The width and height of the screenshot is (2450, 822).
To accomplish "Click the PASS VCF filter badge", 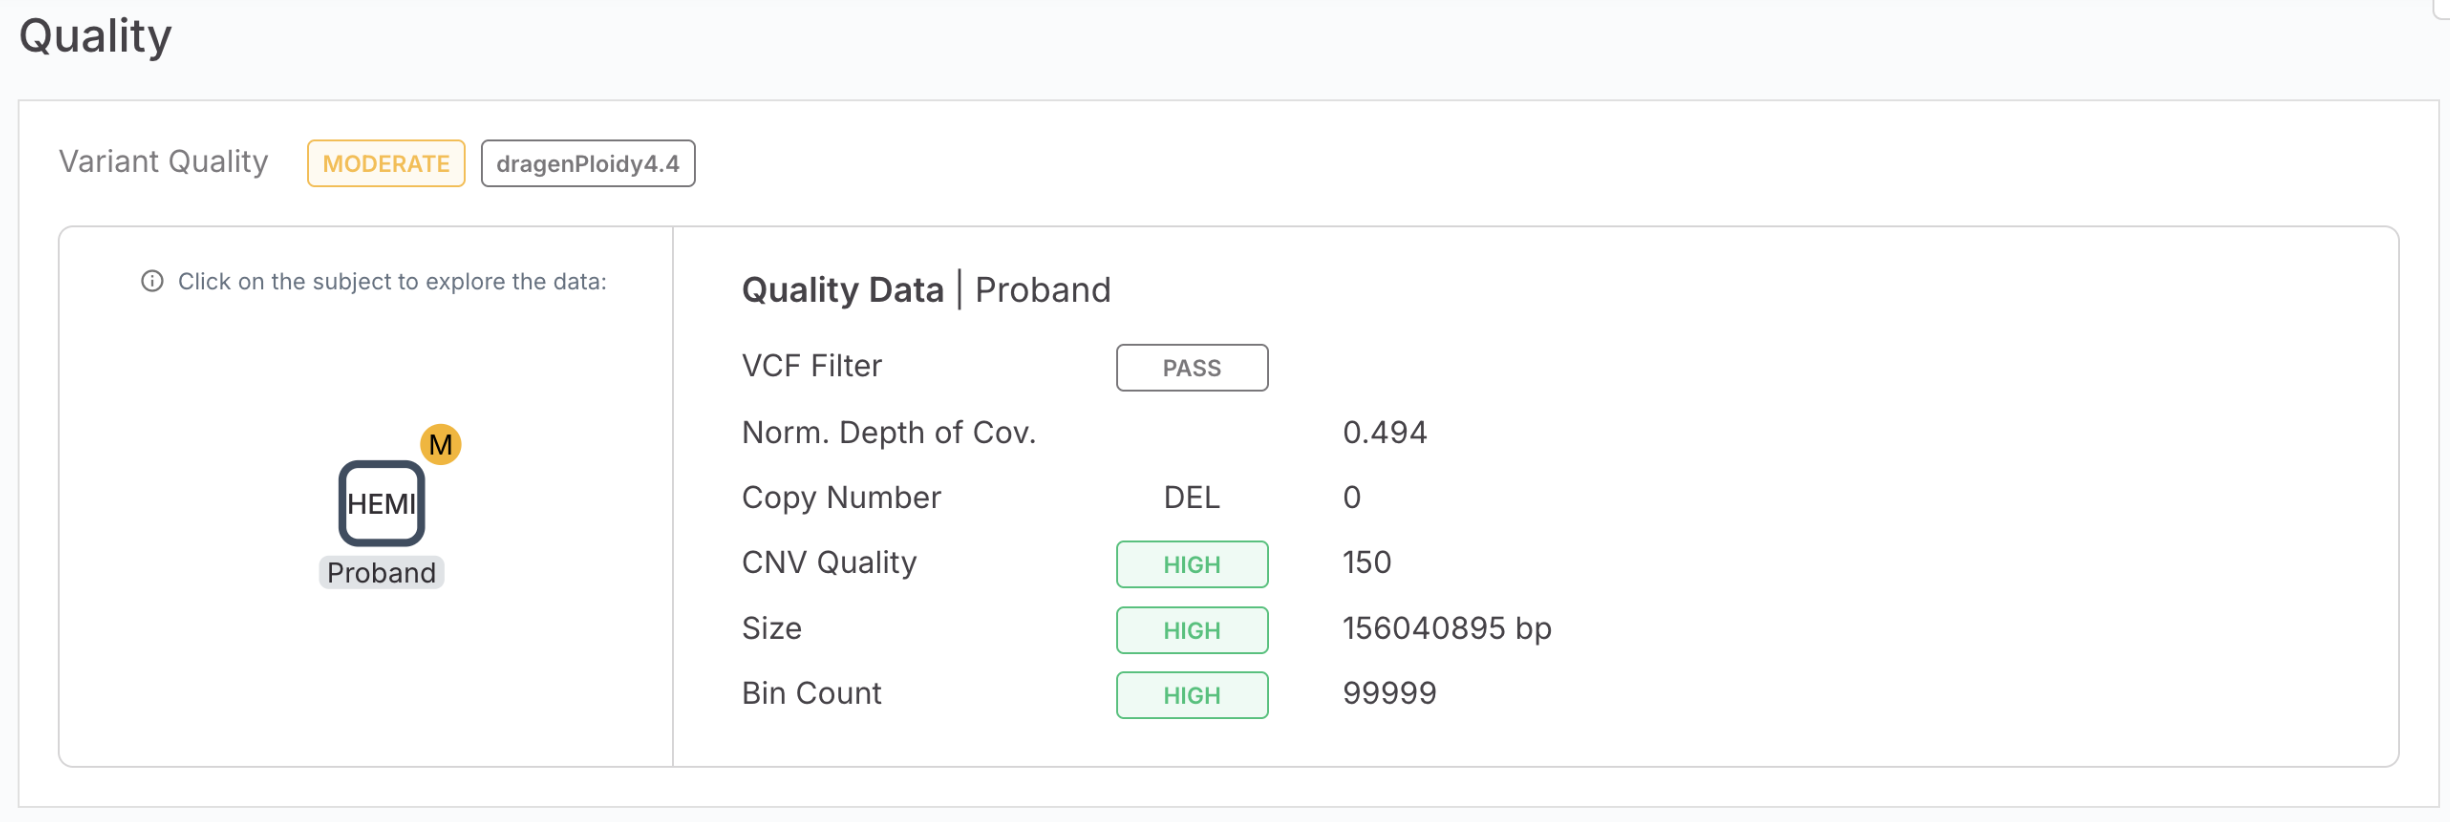I will [x=1191, y=368].
